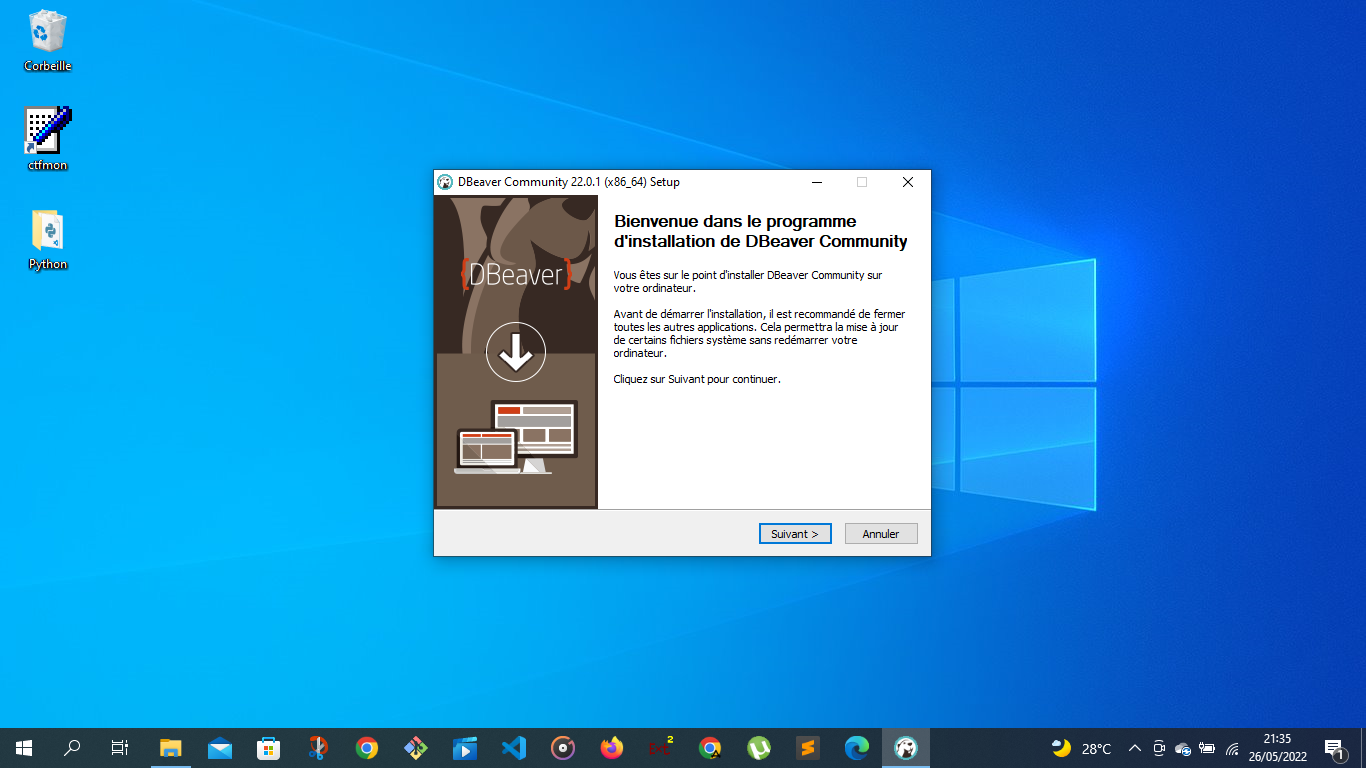The height and width of the screenshot is (768, 1366).
Task: Open File Explorer from the taskbar
Action: point(171,748)
